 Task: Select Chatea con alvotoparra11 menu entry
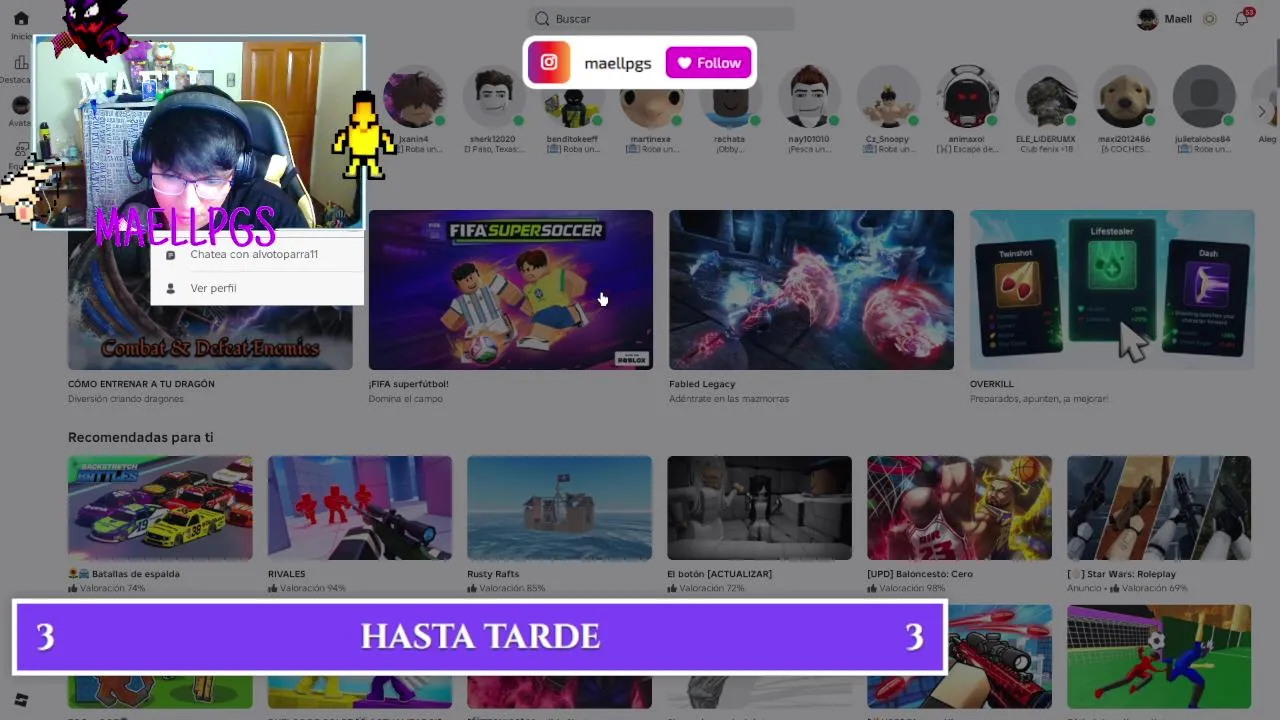(254, 254)
